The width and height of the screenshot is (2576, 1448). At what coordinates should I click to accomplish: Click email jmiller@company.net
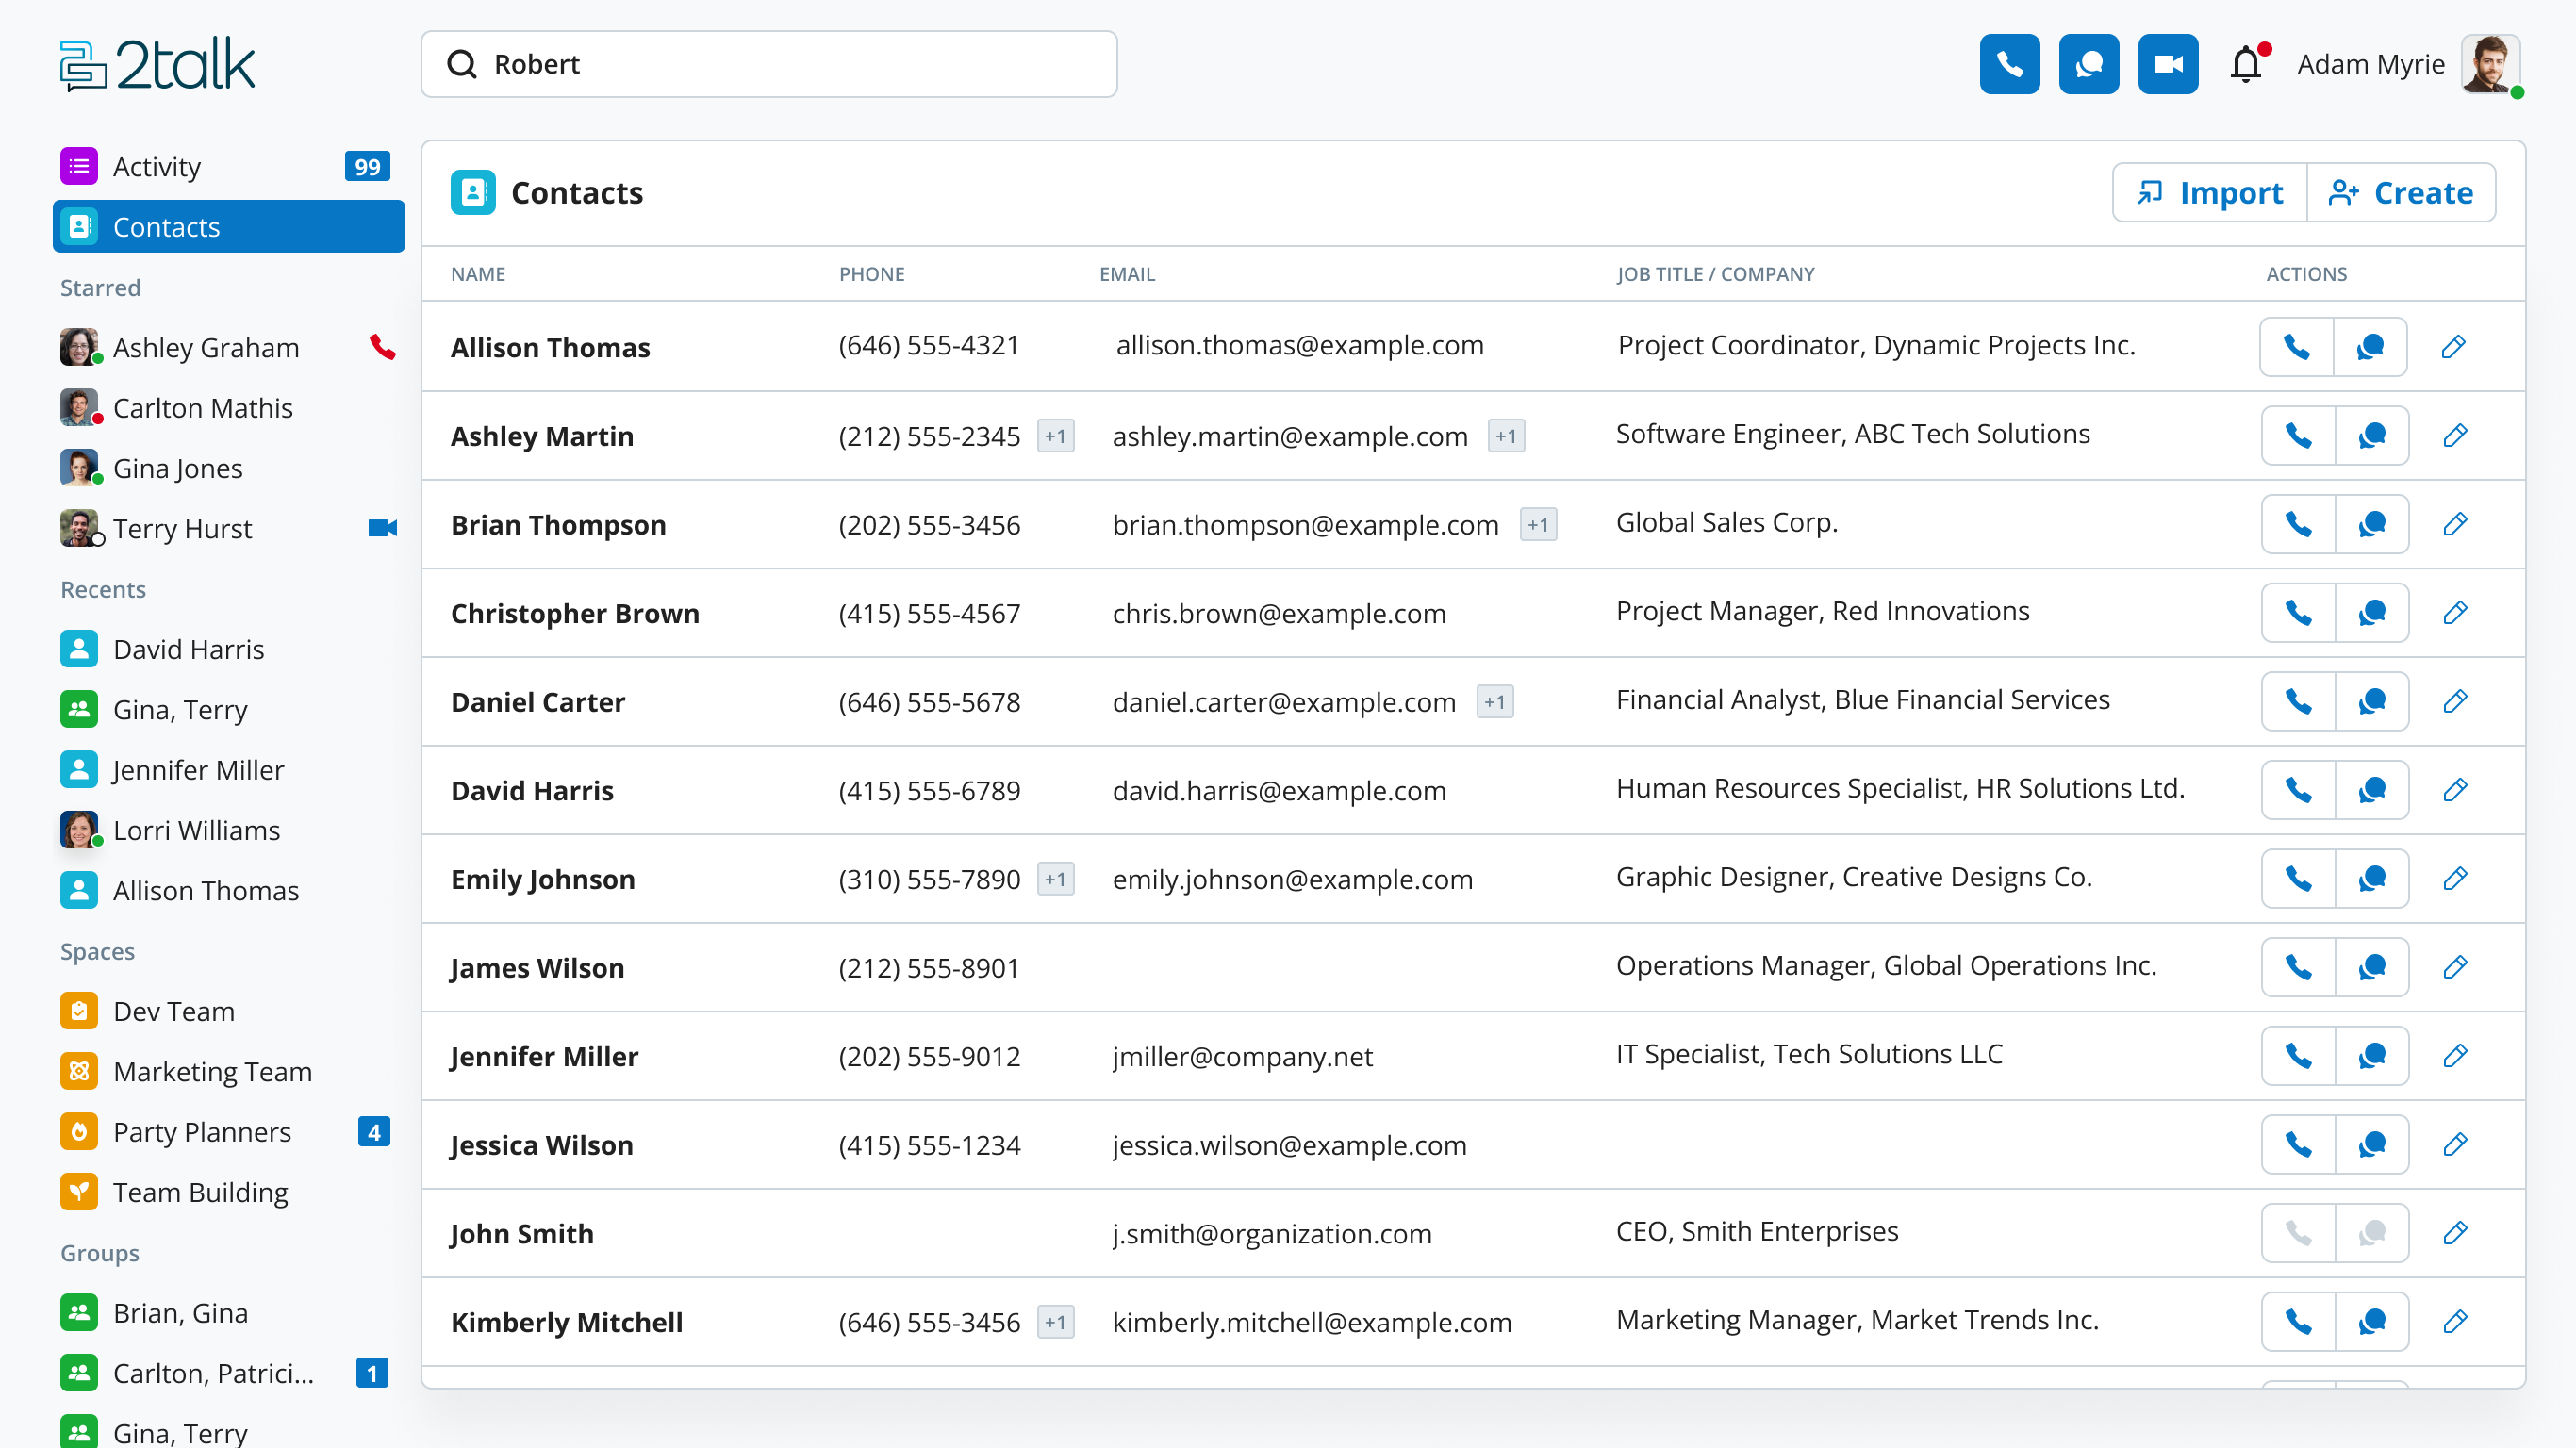pyautogui.click(x=1242, y=1056)
